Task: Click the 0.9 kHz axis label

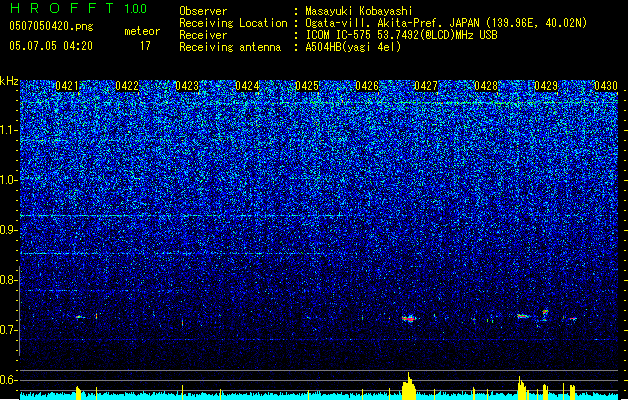Action: tap(9, 230)
